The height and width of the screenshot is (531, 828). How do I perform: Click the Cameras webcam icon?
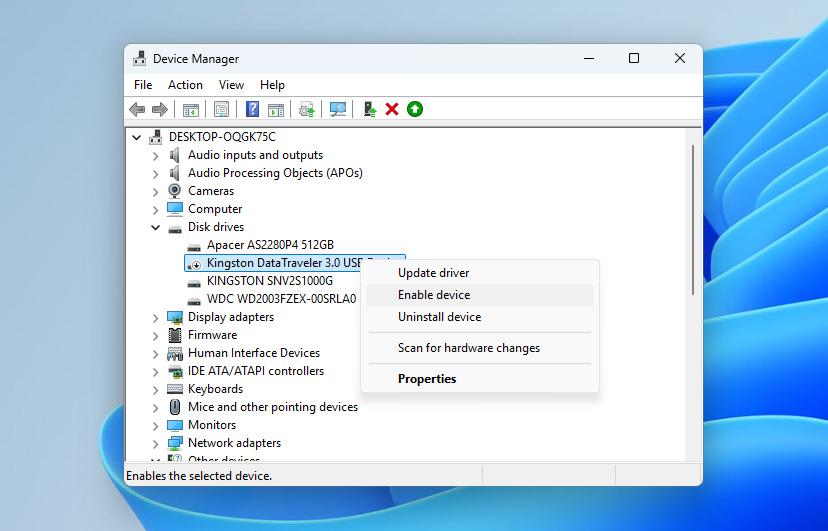(x=174, y=191)
